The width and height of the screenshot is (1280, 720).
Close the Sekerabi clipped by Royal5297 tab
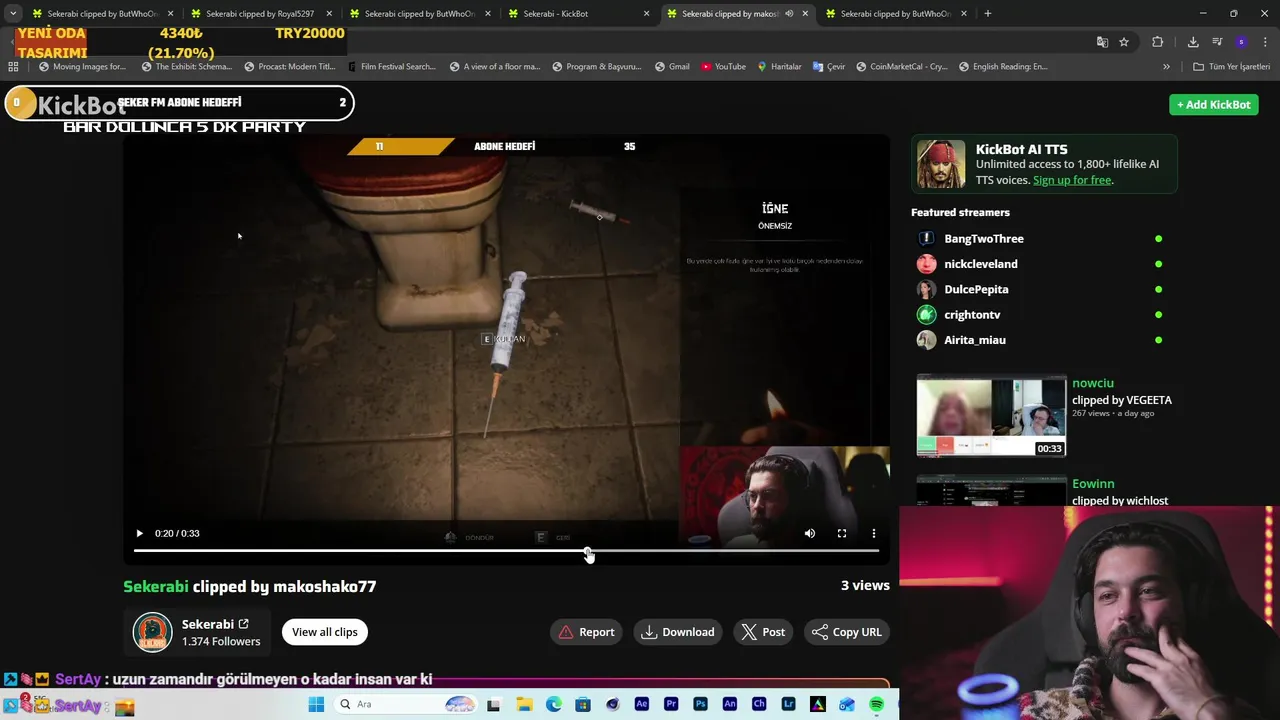tap(329, 14)
